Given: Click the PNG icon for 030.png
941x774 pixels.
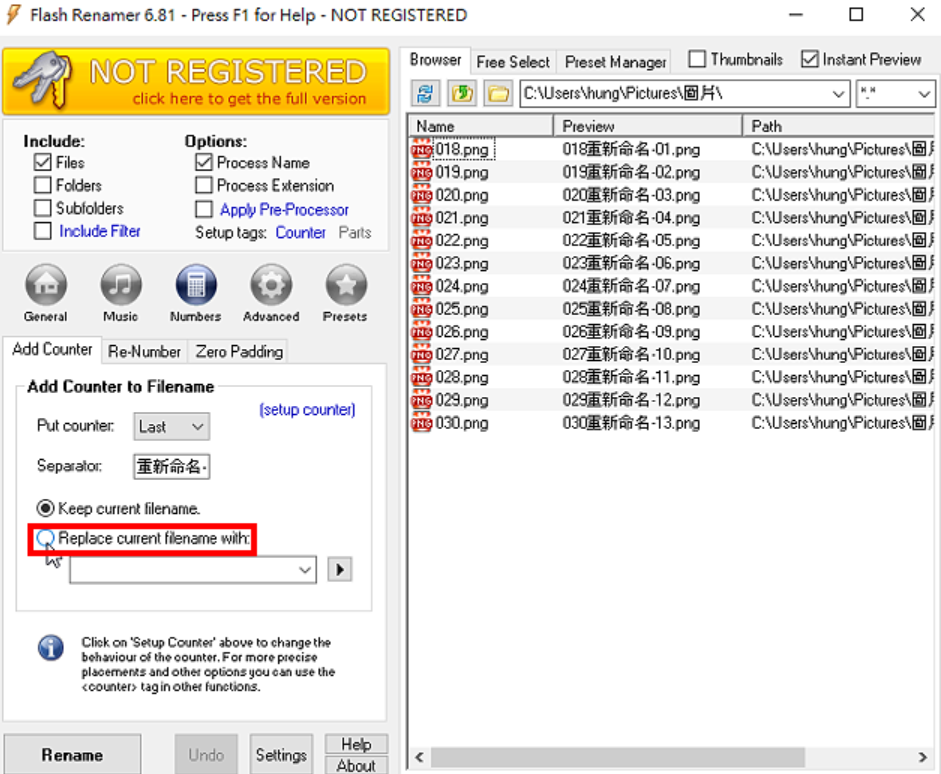Looking at the screenshot, I should (421, 423).
